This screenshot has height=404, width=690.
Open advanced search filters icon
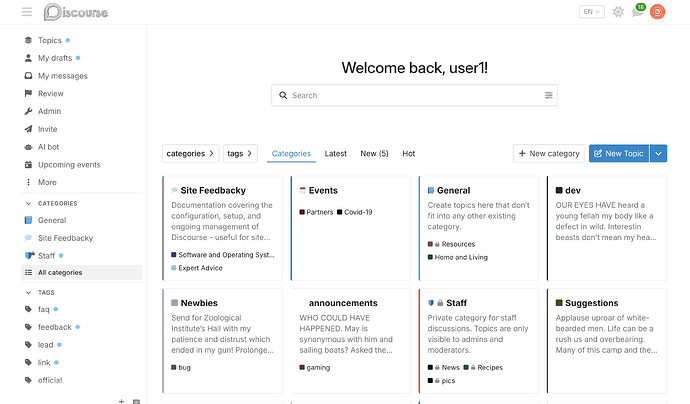pos(548,95)
